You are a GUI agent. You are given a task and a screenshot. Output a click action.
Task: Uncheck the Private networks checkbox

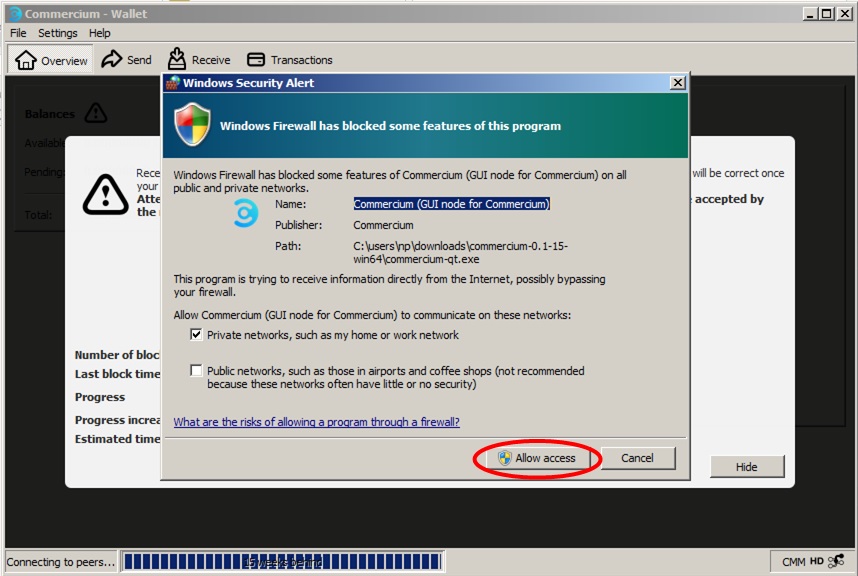click(196, 334)
